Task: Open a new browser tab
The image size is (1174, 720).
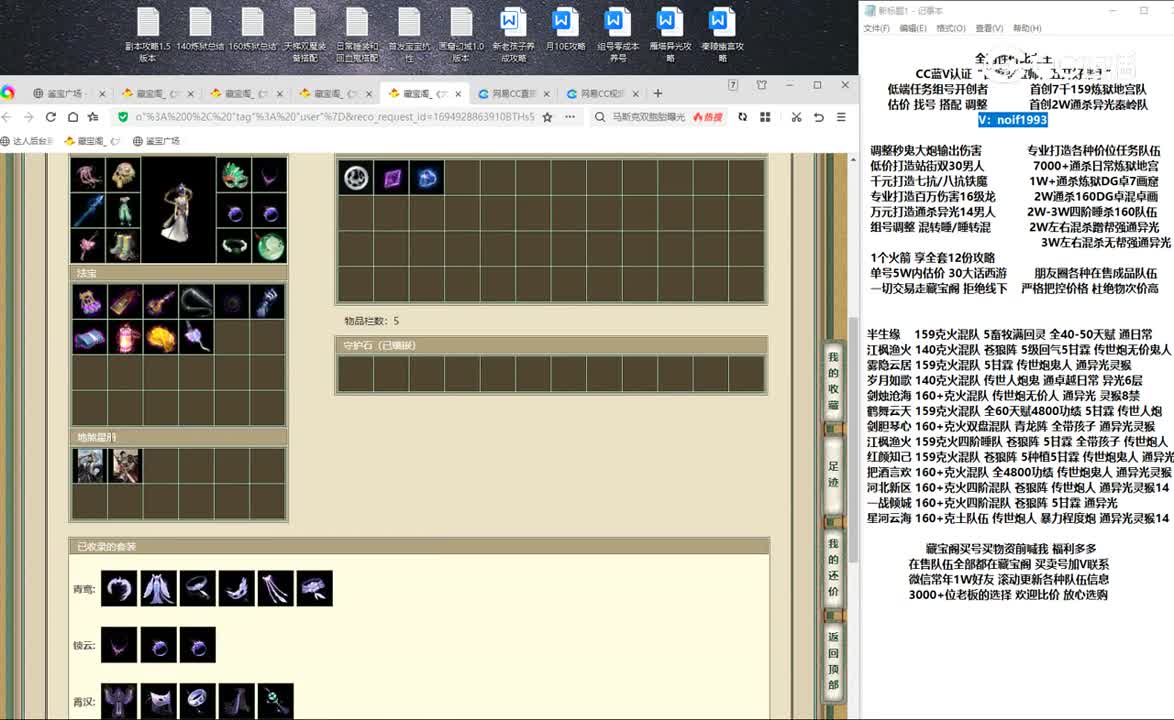Action: coord(658,94)
